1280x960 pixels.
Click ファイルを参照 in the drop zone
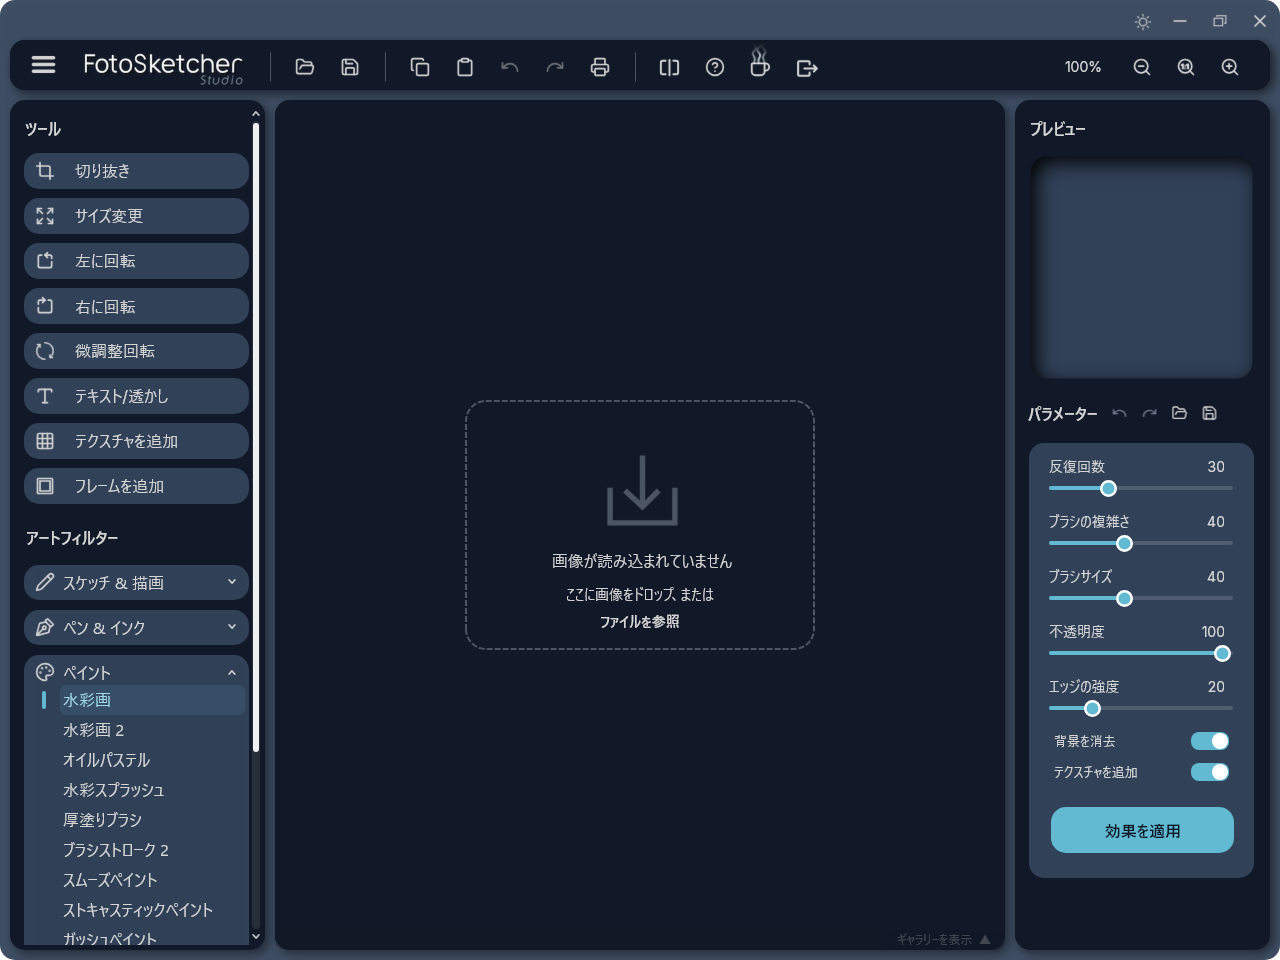coord(639,621)
